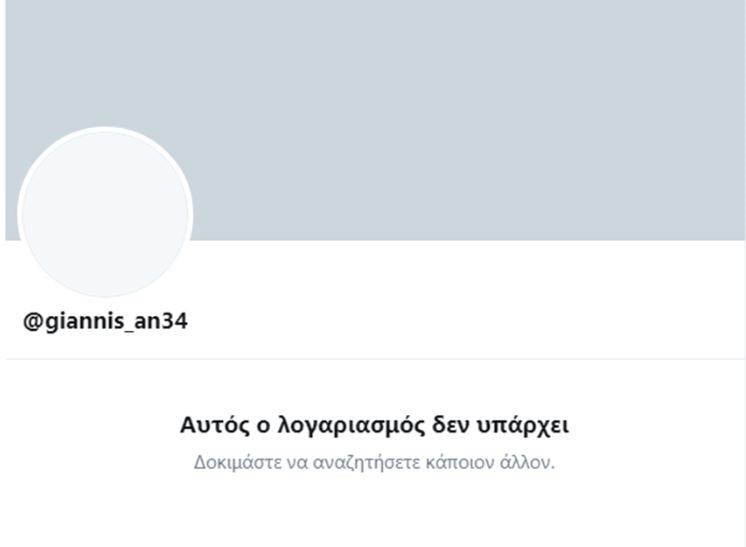The height and width of the screenshot is (547, 746).
Task: Click the 'giannis' part of the handle
Action: 84,322
